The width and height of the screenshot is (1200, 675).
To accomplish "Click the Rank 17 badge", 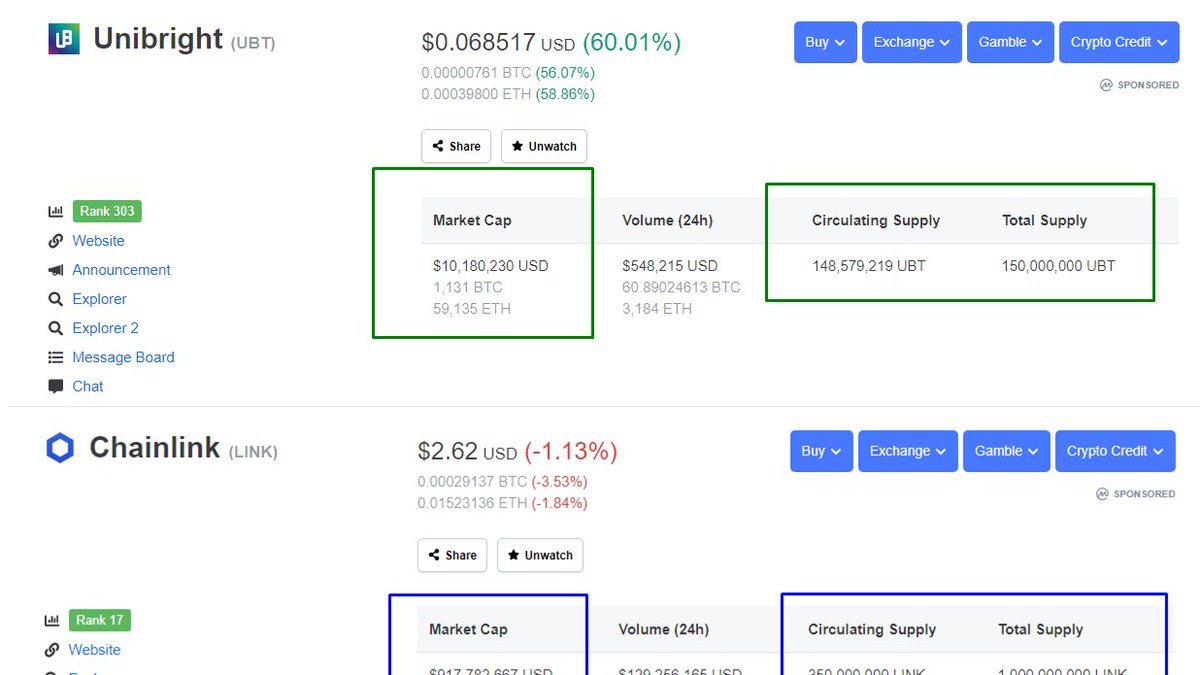I will coord(100,620).
